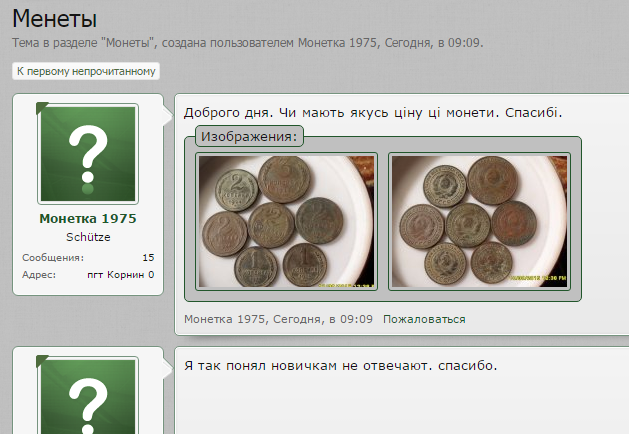Click the first poster's question-mark avatar
The width and height of the screenshot is (629, 434).
tap(87, 153)
